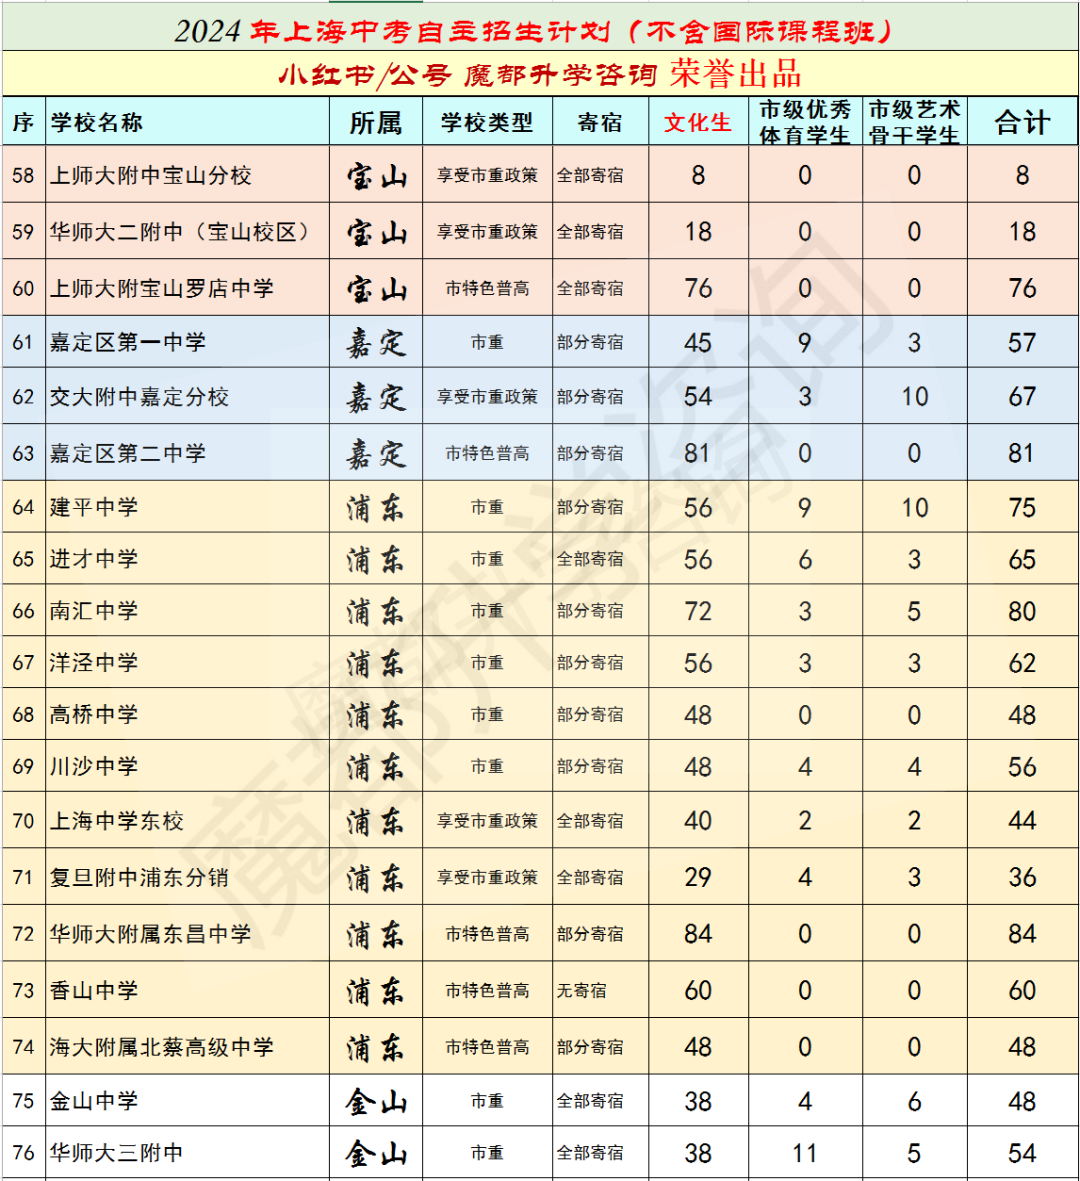Click sports value 9 in 嘉定区第一中学 row

805,343
